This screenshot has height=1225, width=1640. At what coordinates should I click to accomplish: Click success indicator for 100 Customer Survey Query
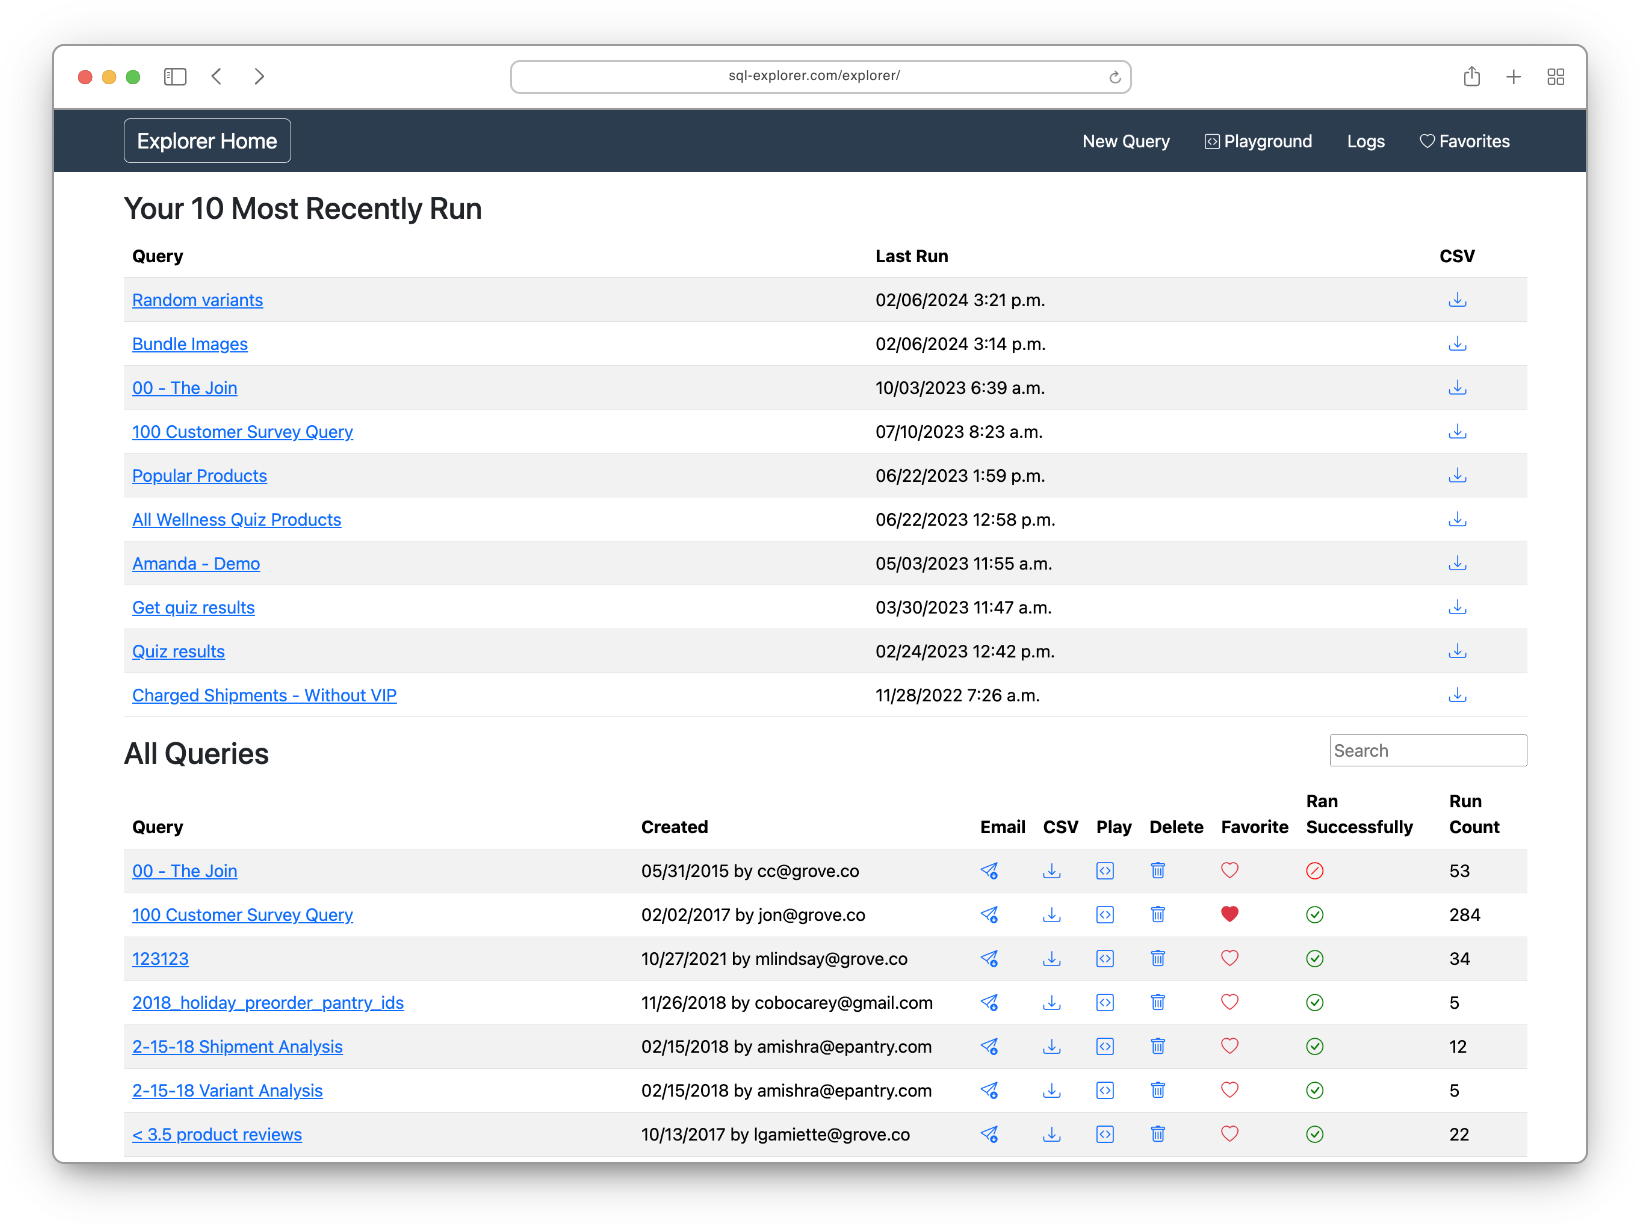click(x=1314, y=914)
